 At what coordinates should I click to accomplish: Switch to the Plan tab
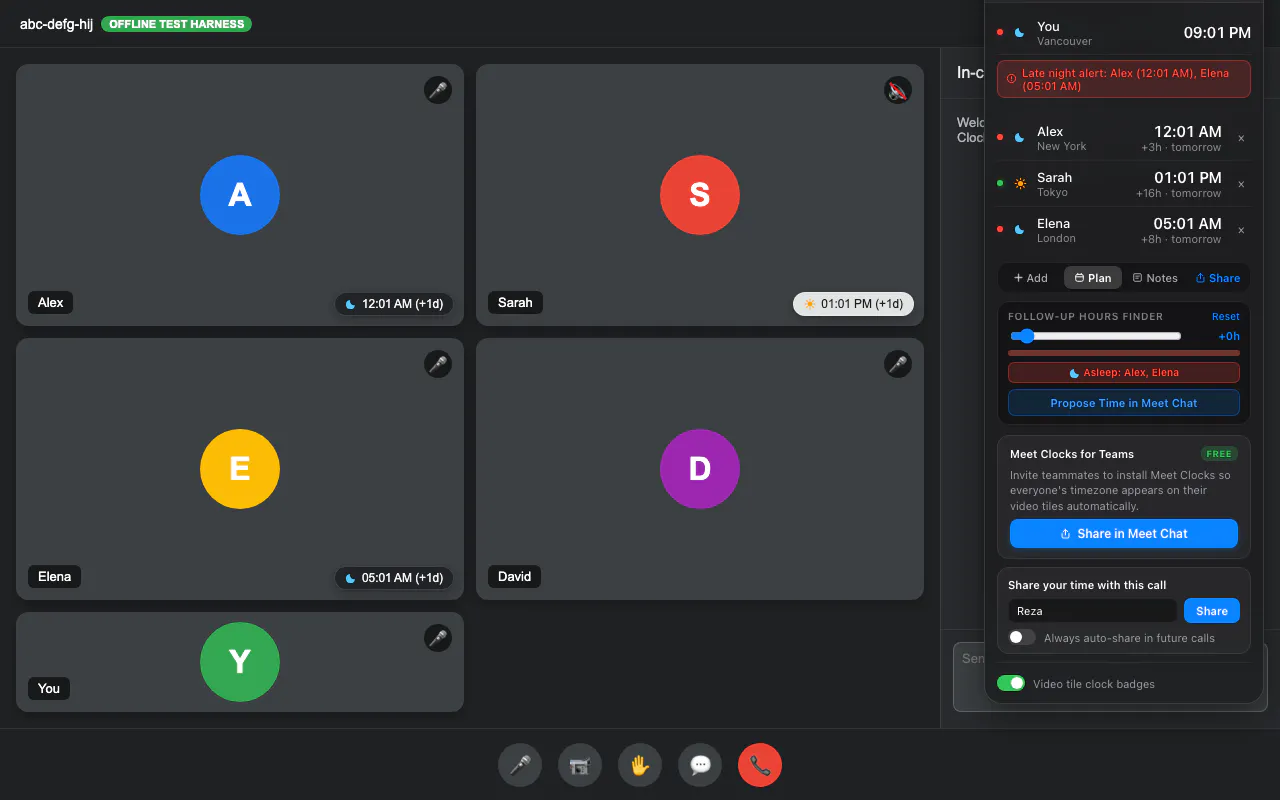pos(1093,278)
